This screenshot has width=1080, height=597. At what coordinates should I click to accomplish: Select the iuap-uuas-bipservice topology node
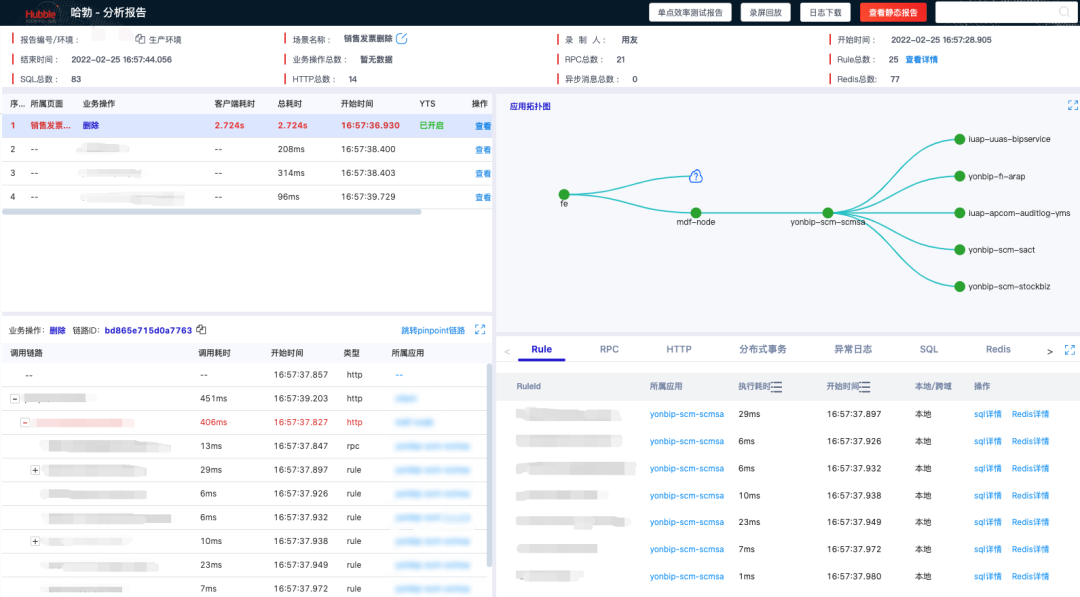[959, 139]
